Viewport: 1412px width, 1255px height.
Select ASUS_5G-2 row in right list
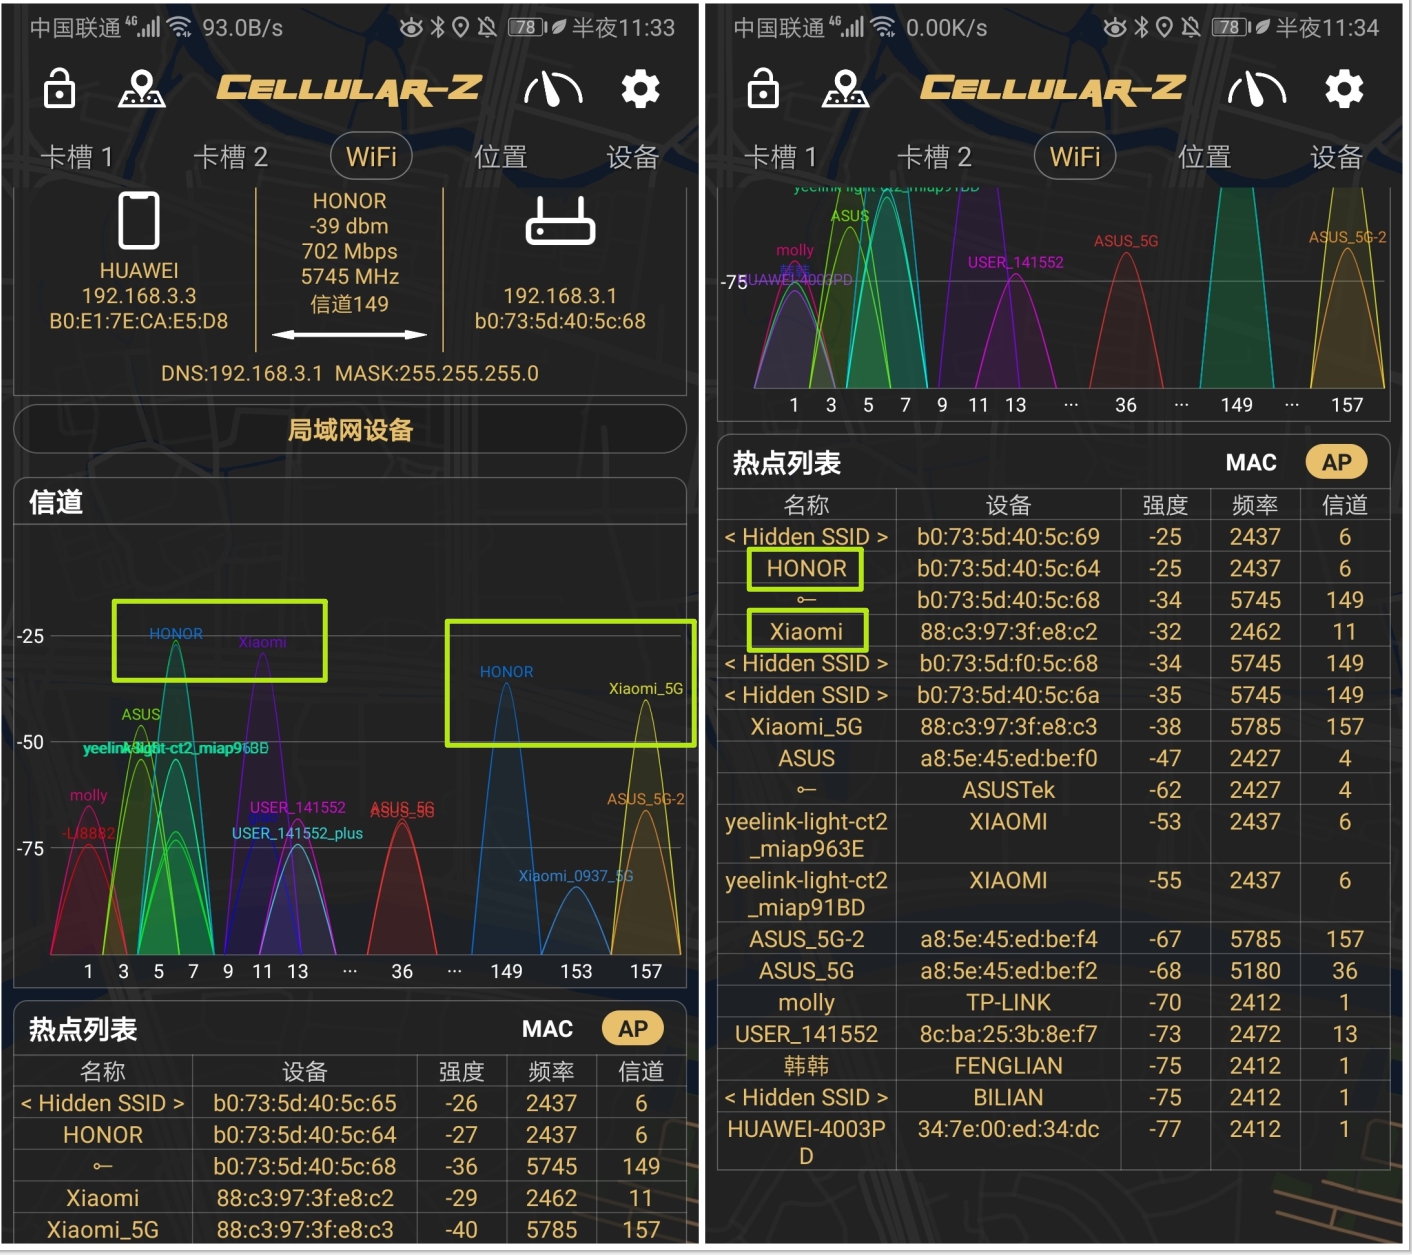click(1054, 939)
